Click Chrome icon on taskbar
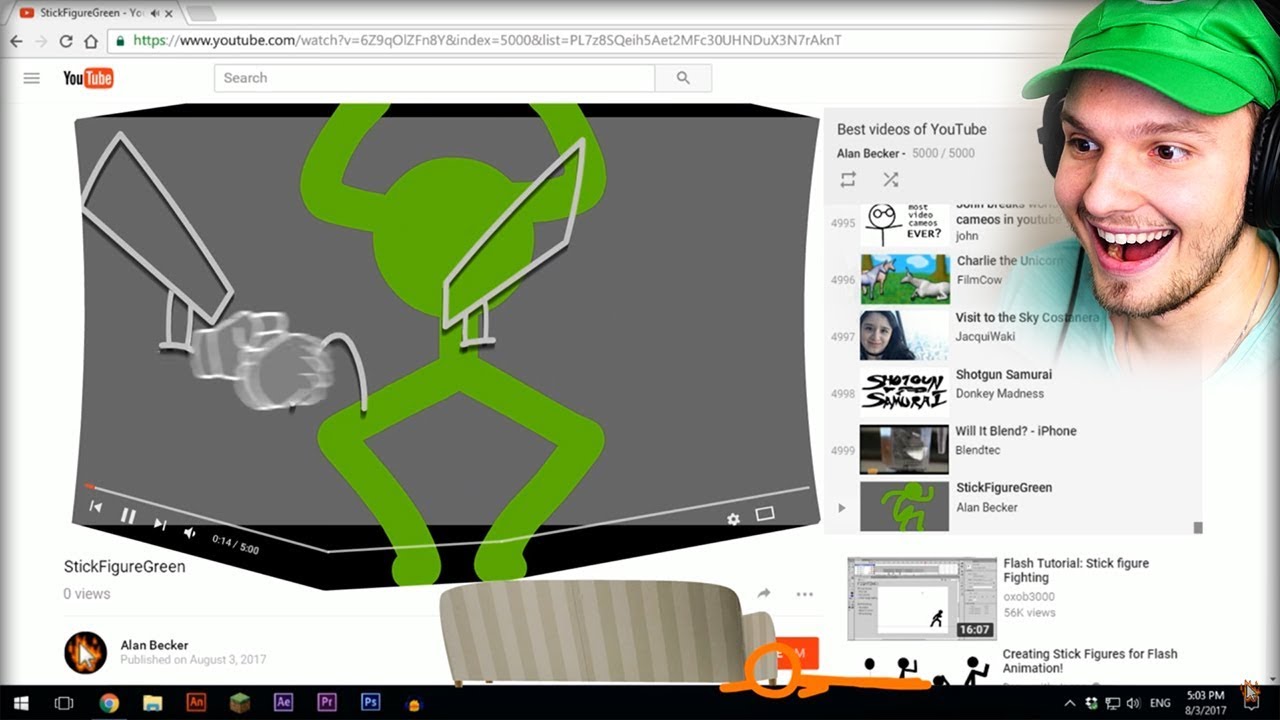Screen dimensions: 1280x720 click(109, 703)
